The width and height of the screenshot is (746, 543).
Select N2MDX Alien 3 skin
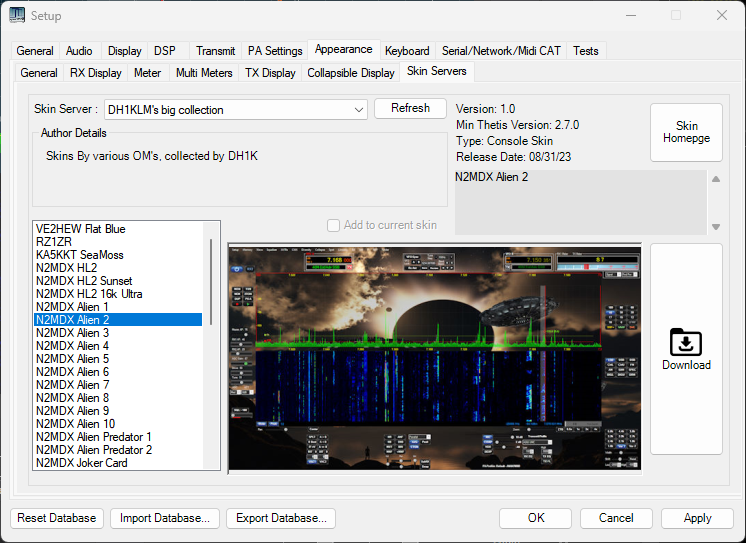pyautogui.click(x=118, y=333)
